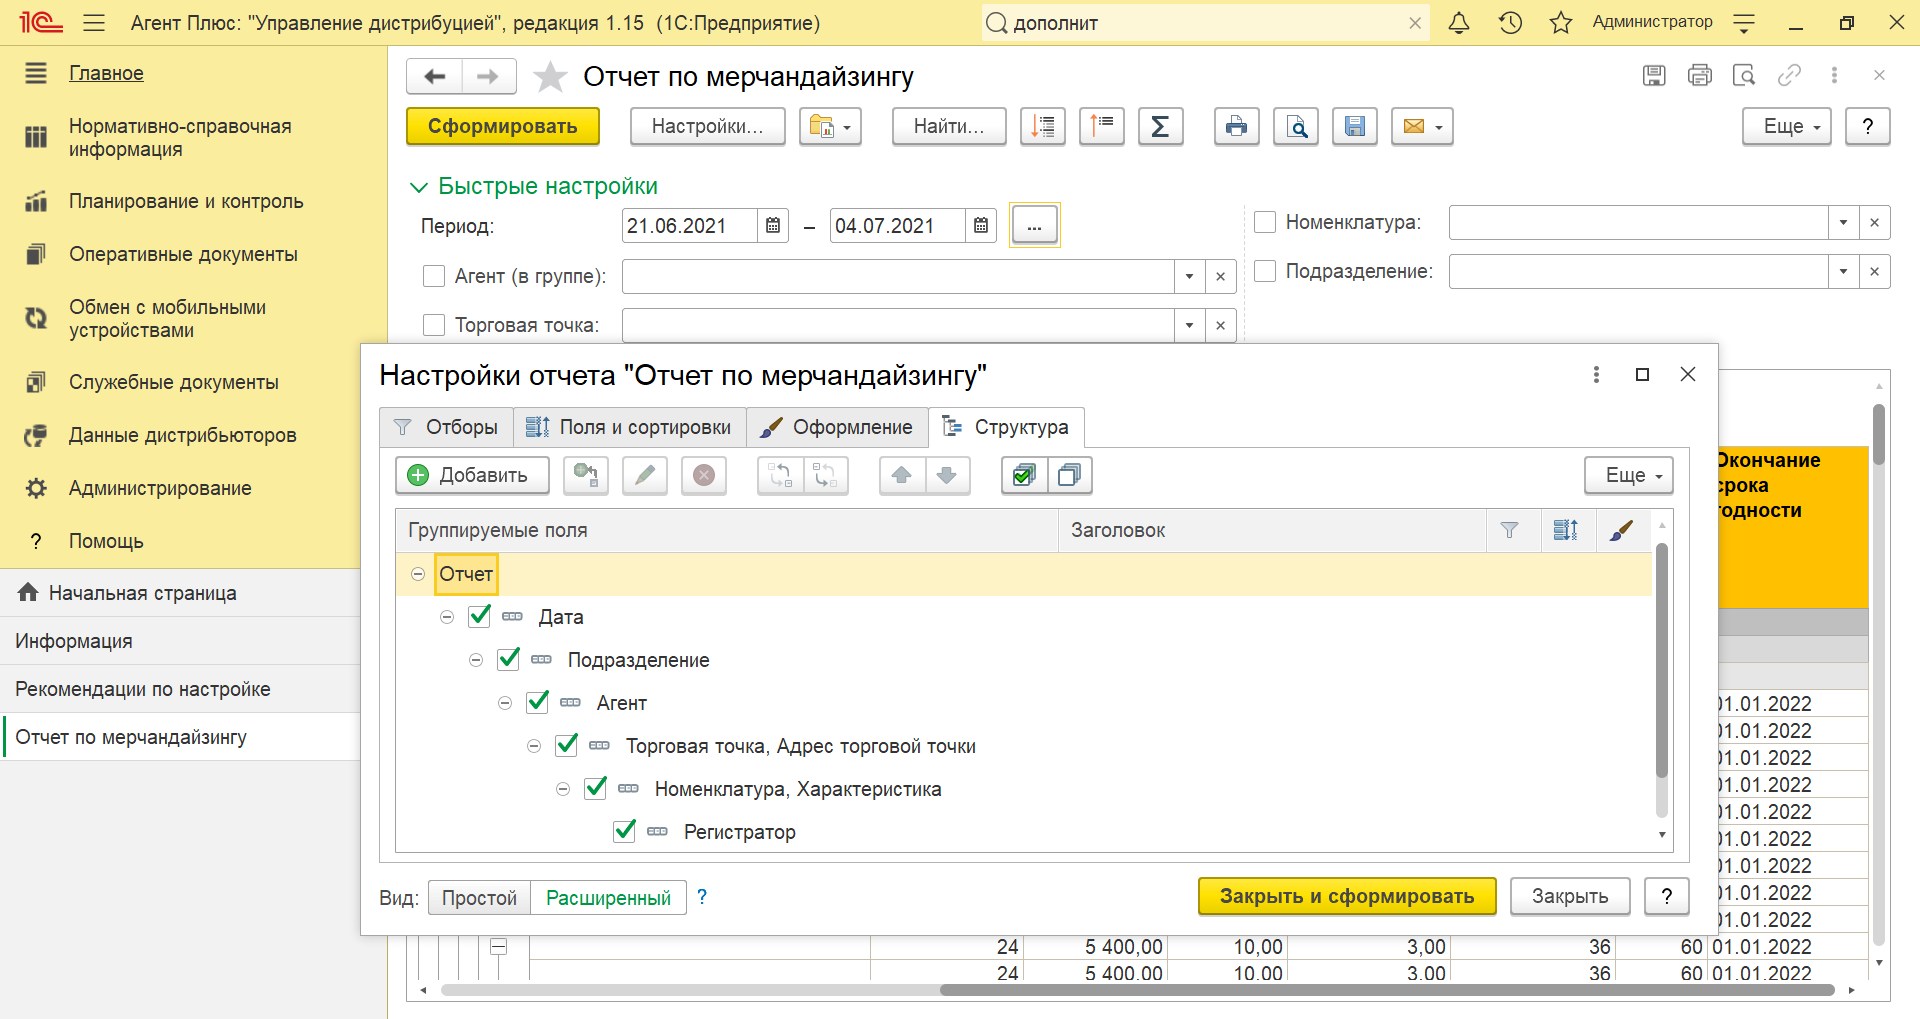Click the back navigation arrow
Screen dimensions: 1920x1019
pos(434,76)
